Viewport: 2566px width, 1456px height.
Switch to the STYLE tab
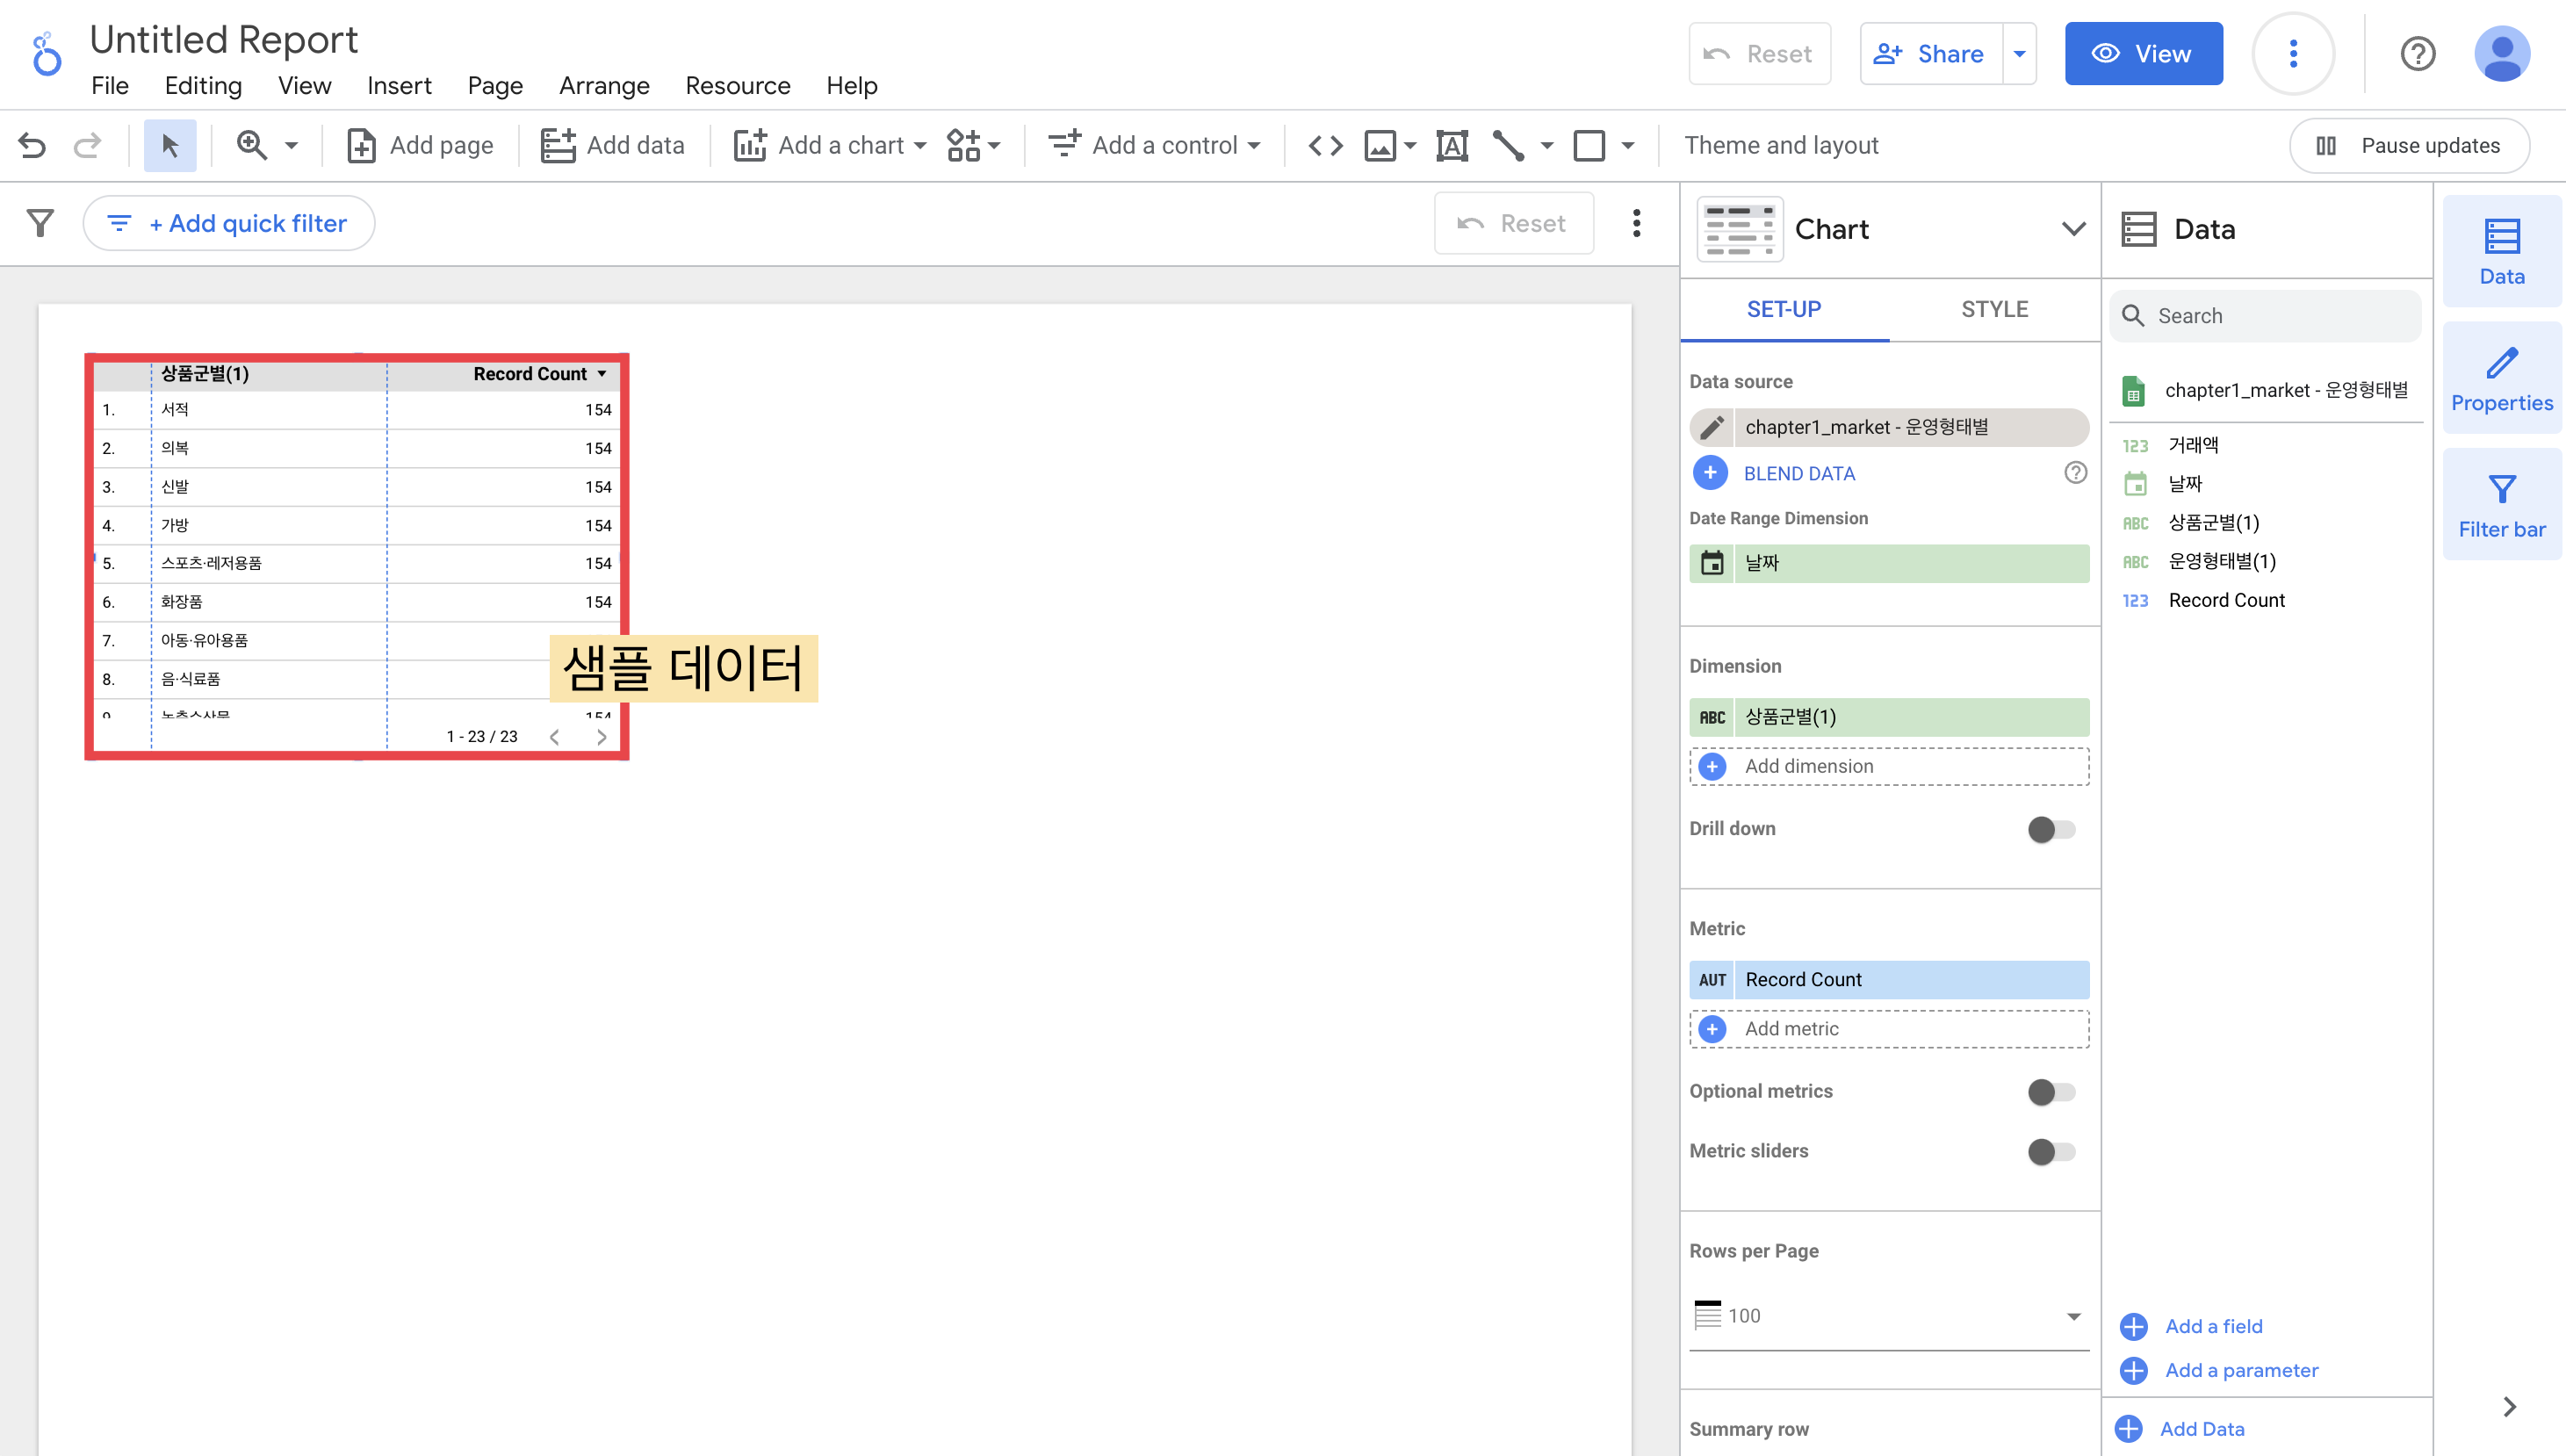[1994, 310]
